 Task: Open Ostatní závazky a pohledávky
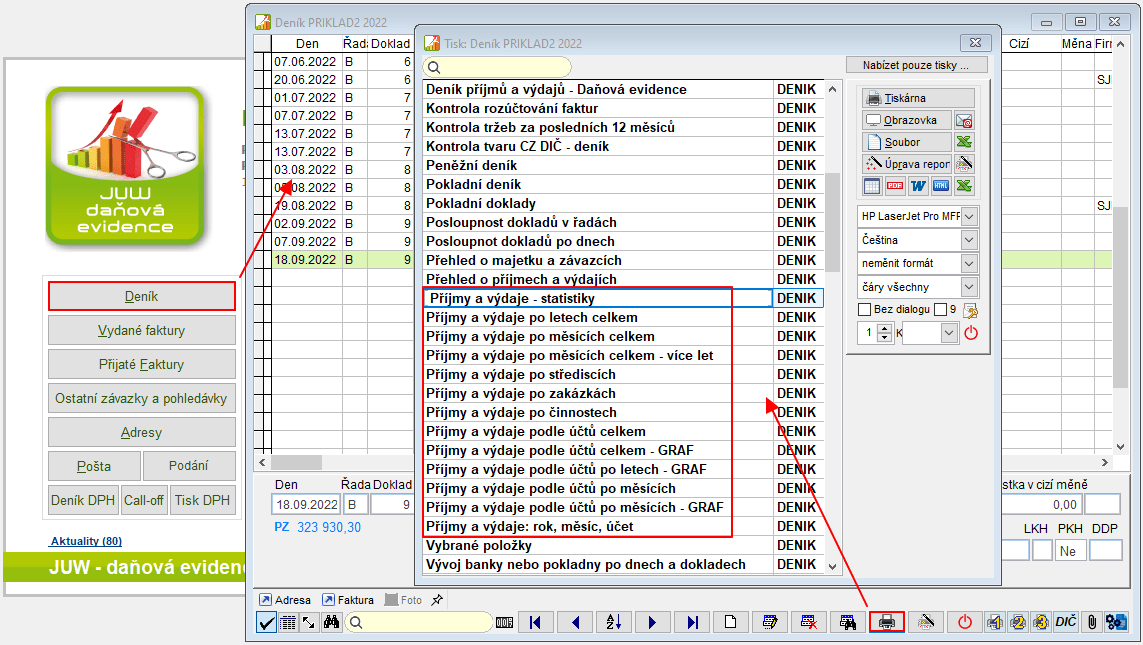tap(141, 399)
